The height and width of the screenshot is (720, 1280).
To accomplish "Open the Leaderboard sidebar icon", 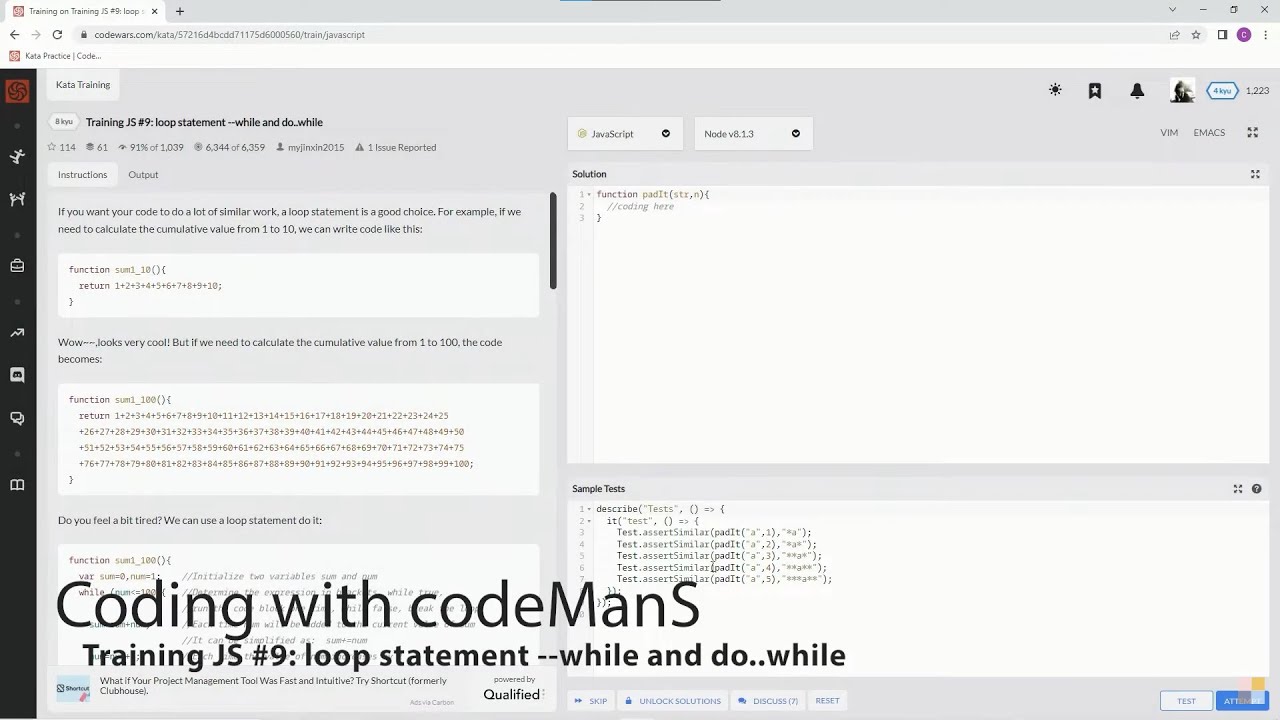I will pyautogui.click(x=17, y=333).
